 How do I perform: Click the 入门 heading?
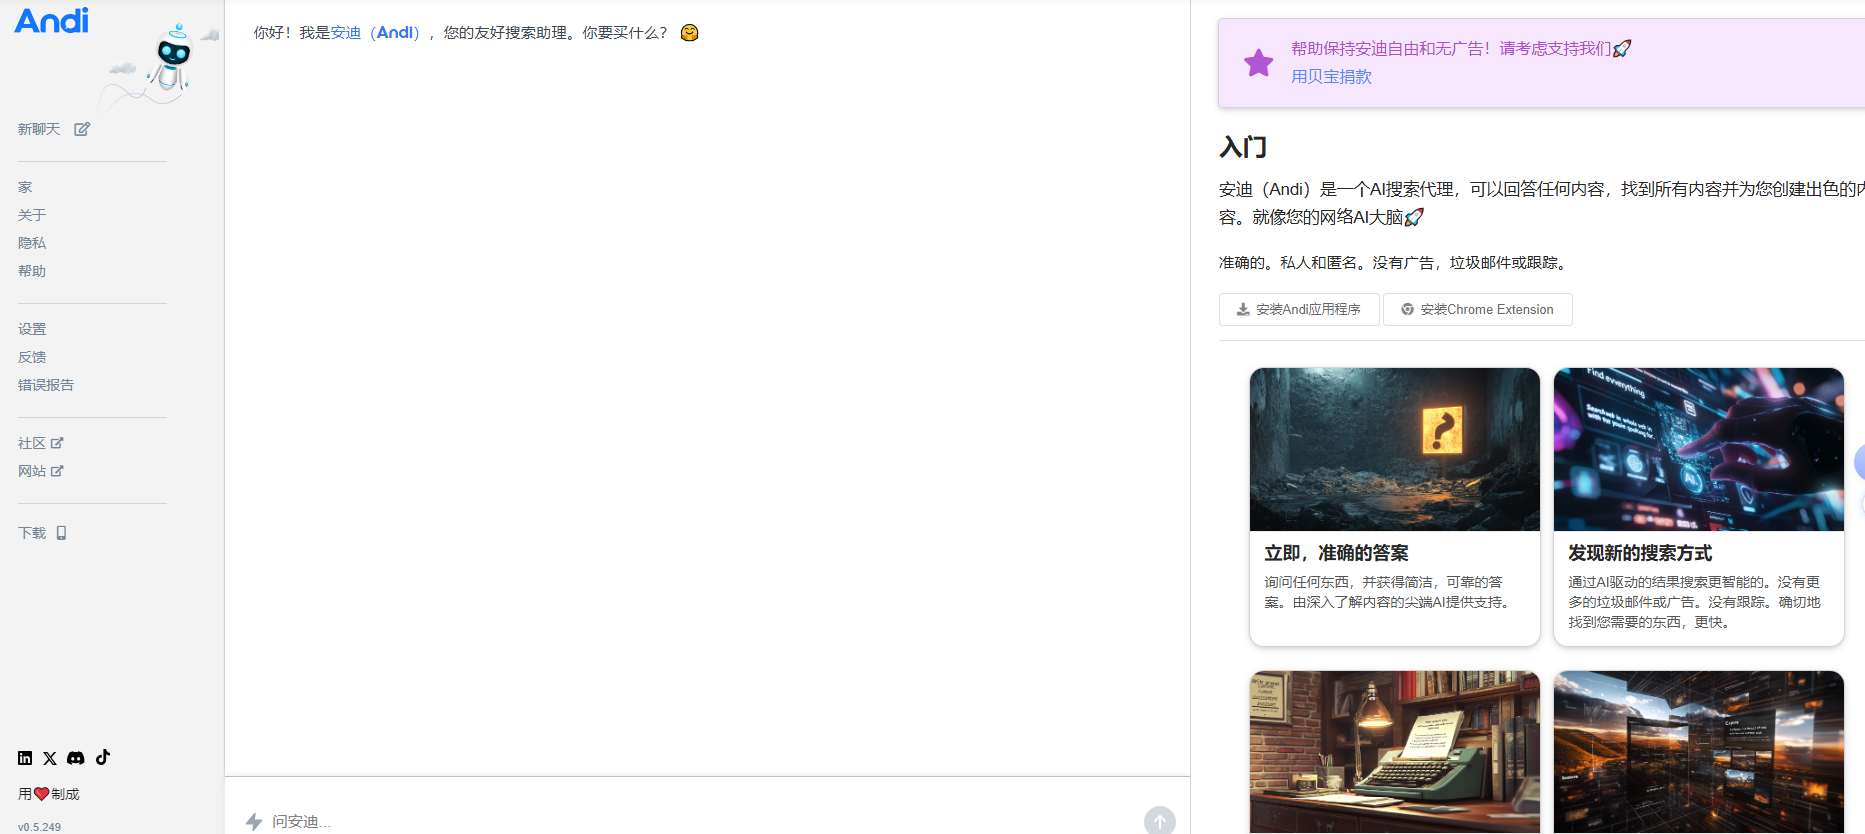(x=1243, y=147)
